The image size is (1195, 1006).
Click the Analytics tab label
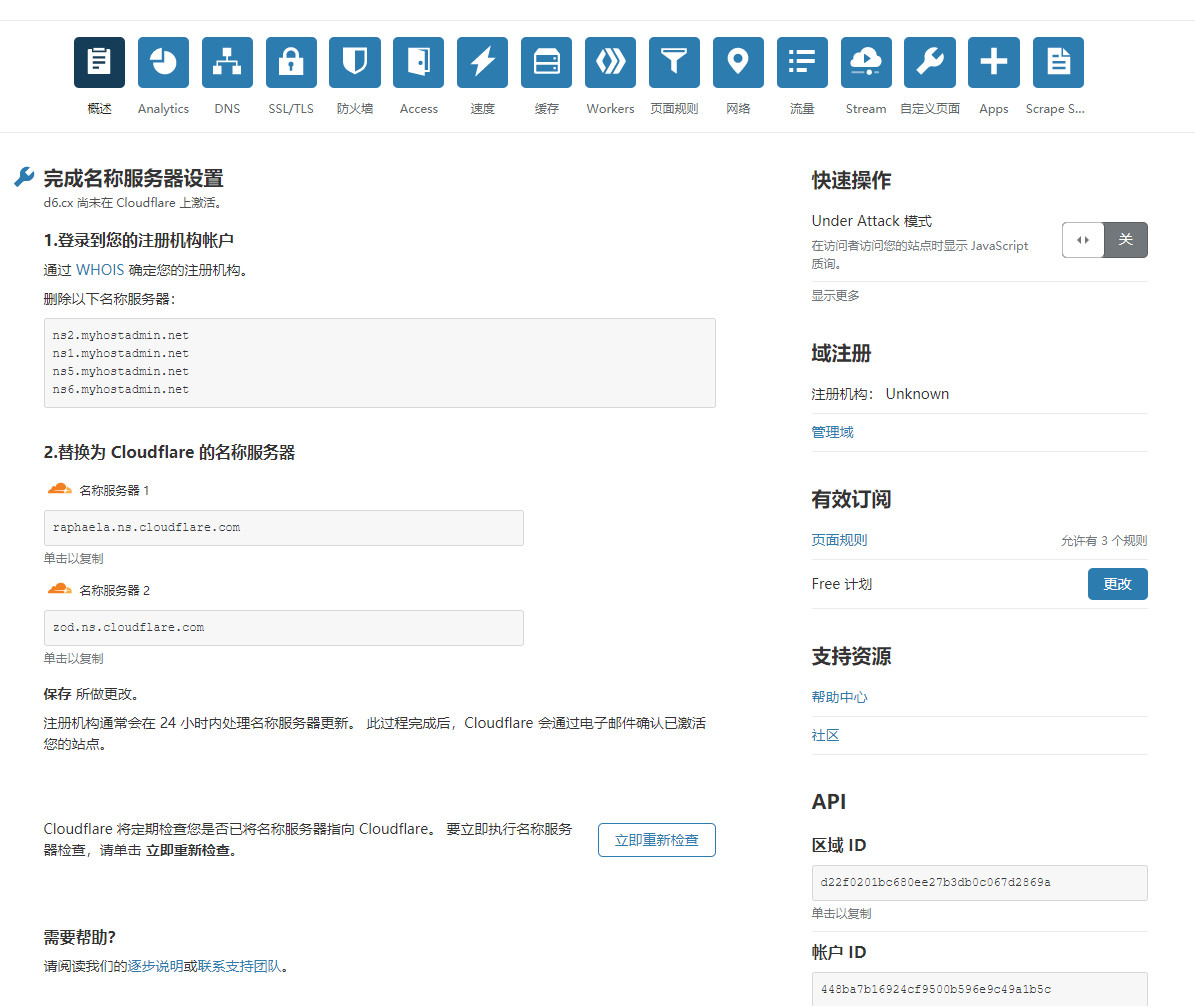click(163, 109)
